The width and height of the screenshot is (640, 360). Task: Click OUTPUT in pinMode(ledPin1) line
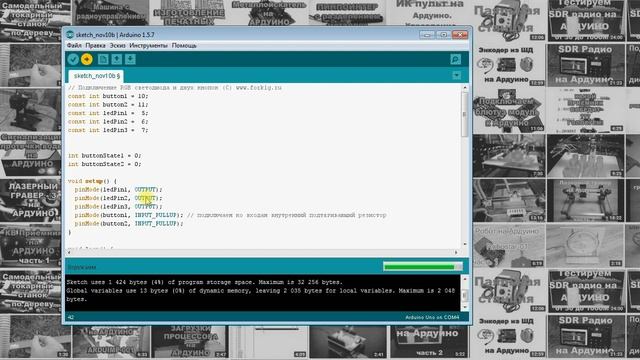click(x=146, y=190)
